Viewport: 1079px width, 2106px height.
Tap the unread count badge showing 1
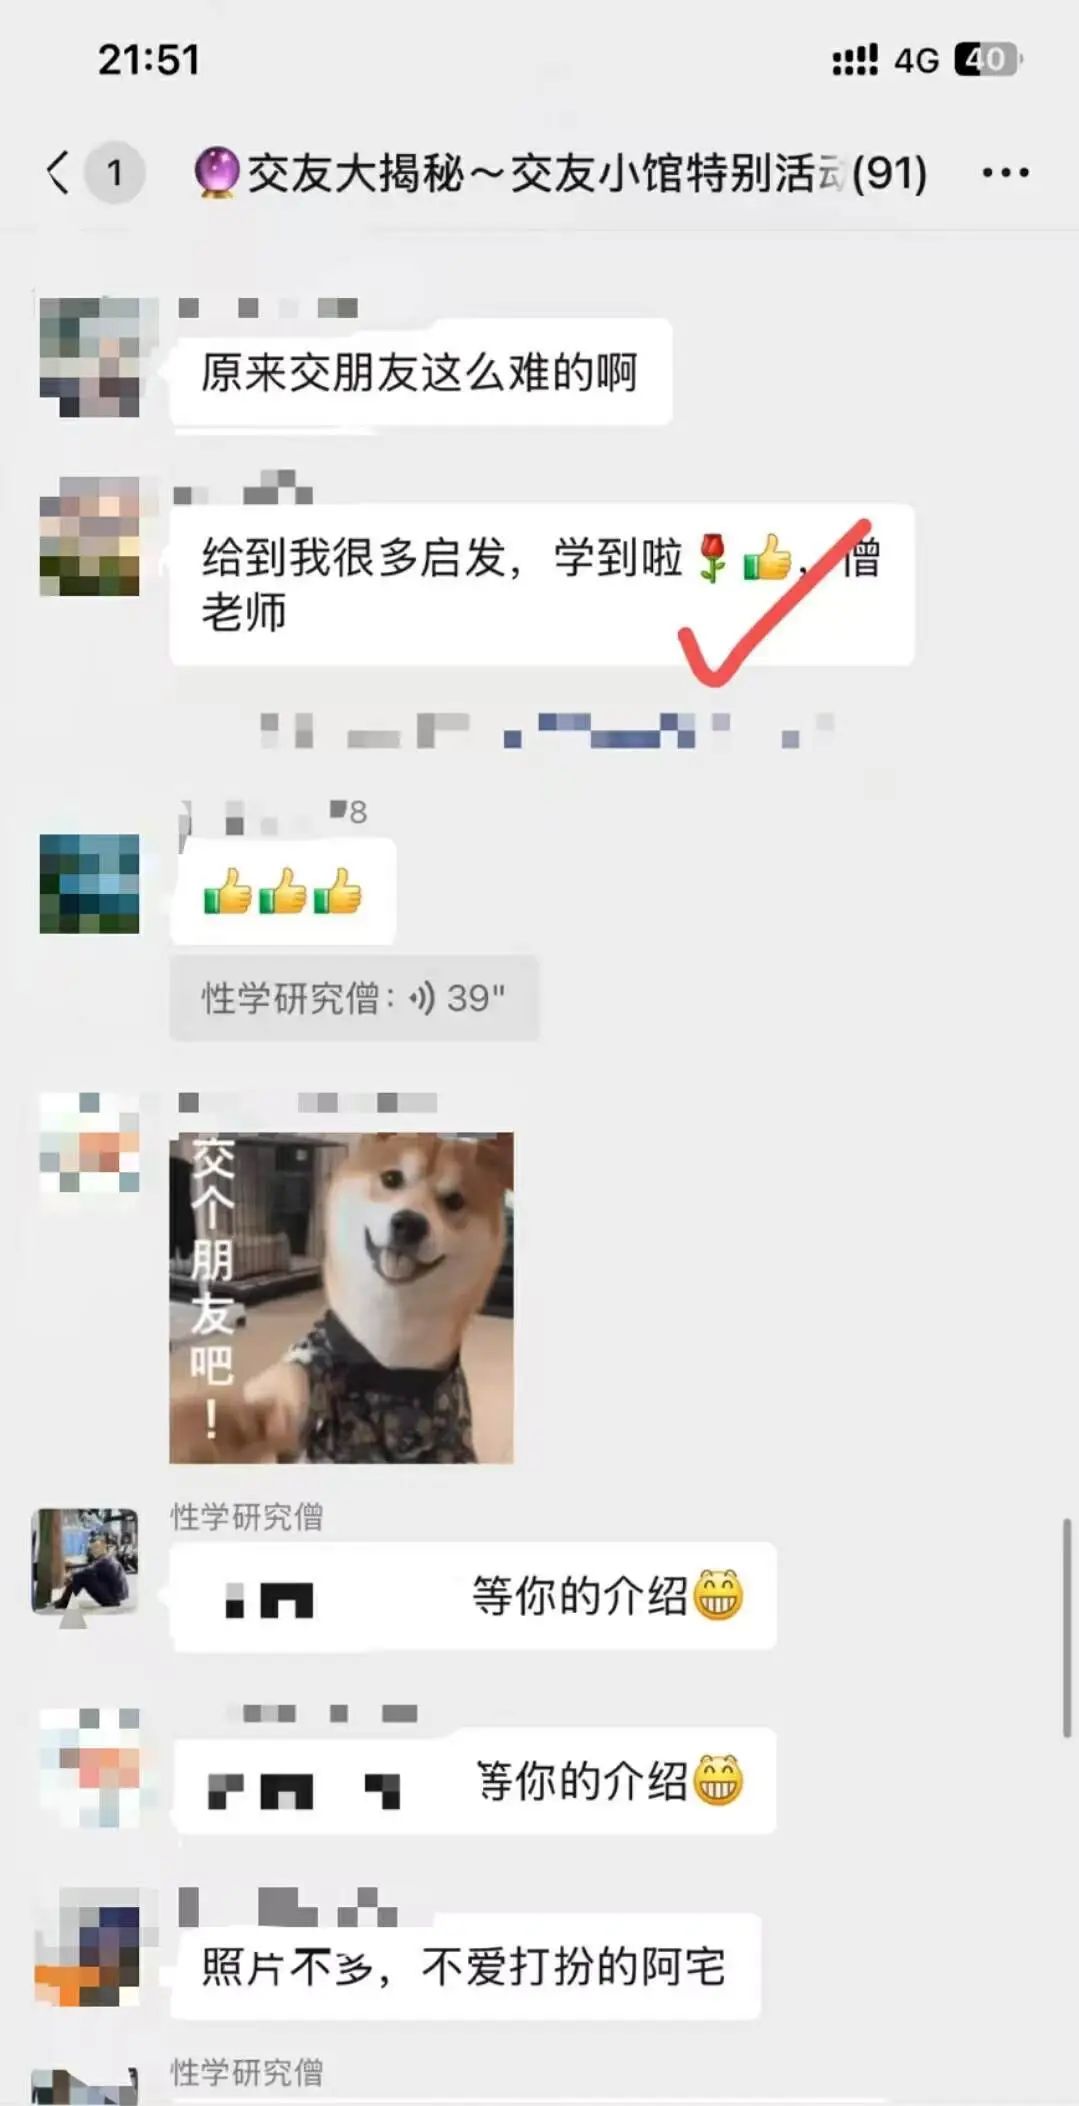coord(115,172)
